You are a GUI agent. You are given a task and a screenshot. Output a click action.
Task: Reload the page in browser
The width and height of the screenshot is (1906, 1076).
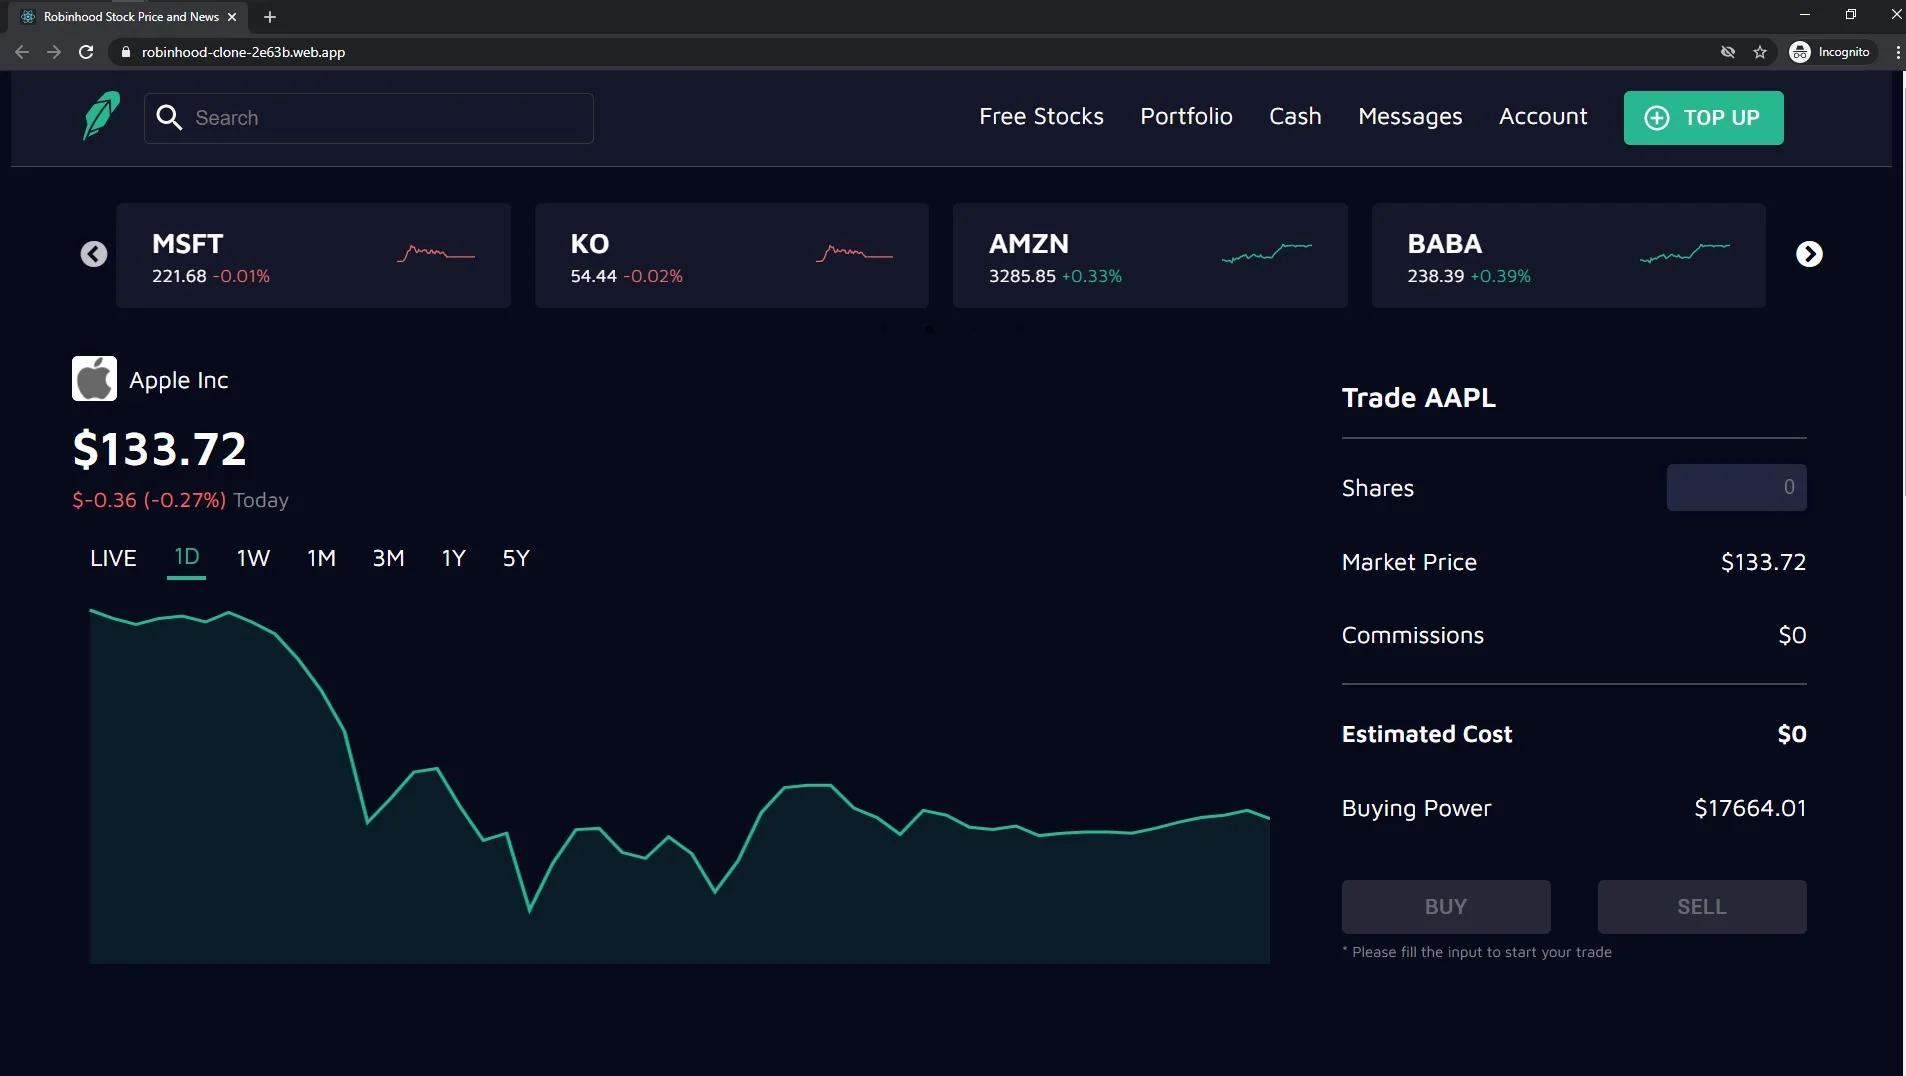pyautogui.click(x=86, y=52)
